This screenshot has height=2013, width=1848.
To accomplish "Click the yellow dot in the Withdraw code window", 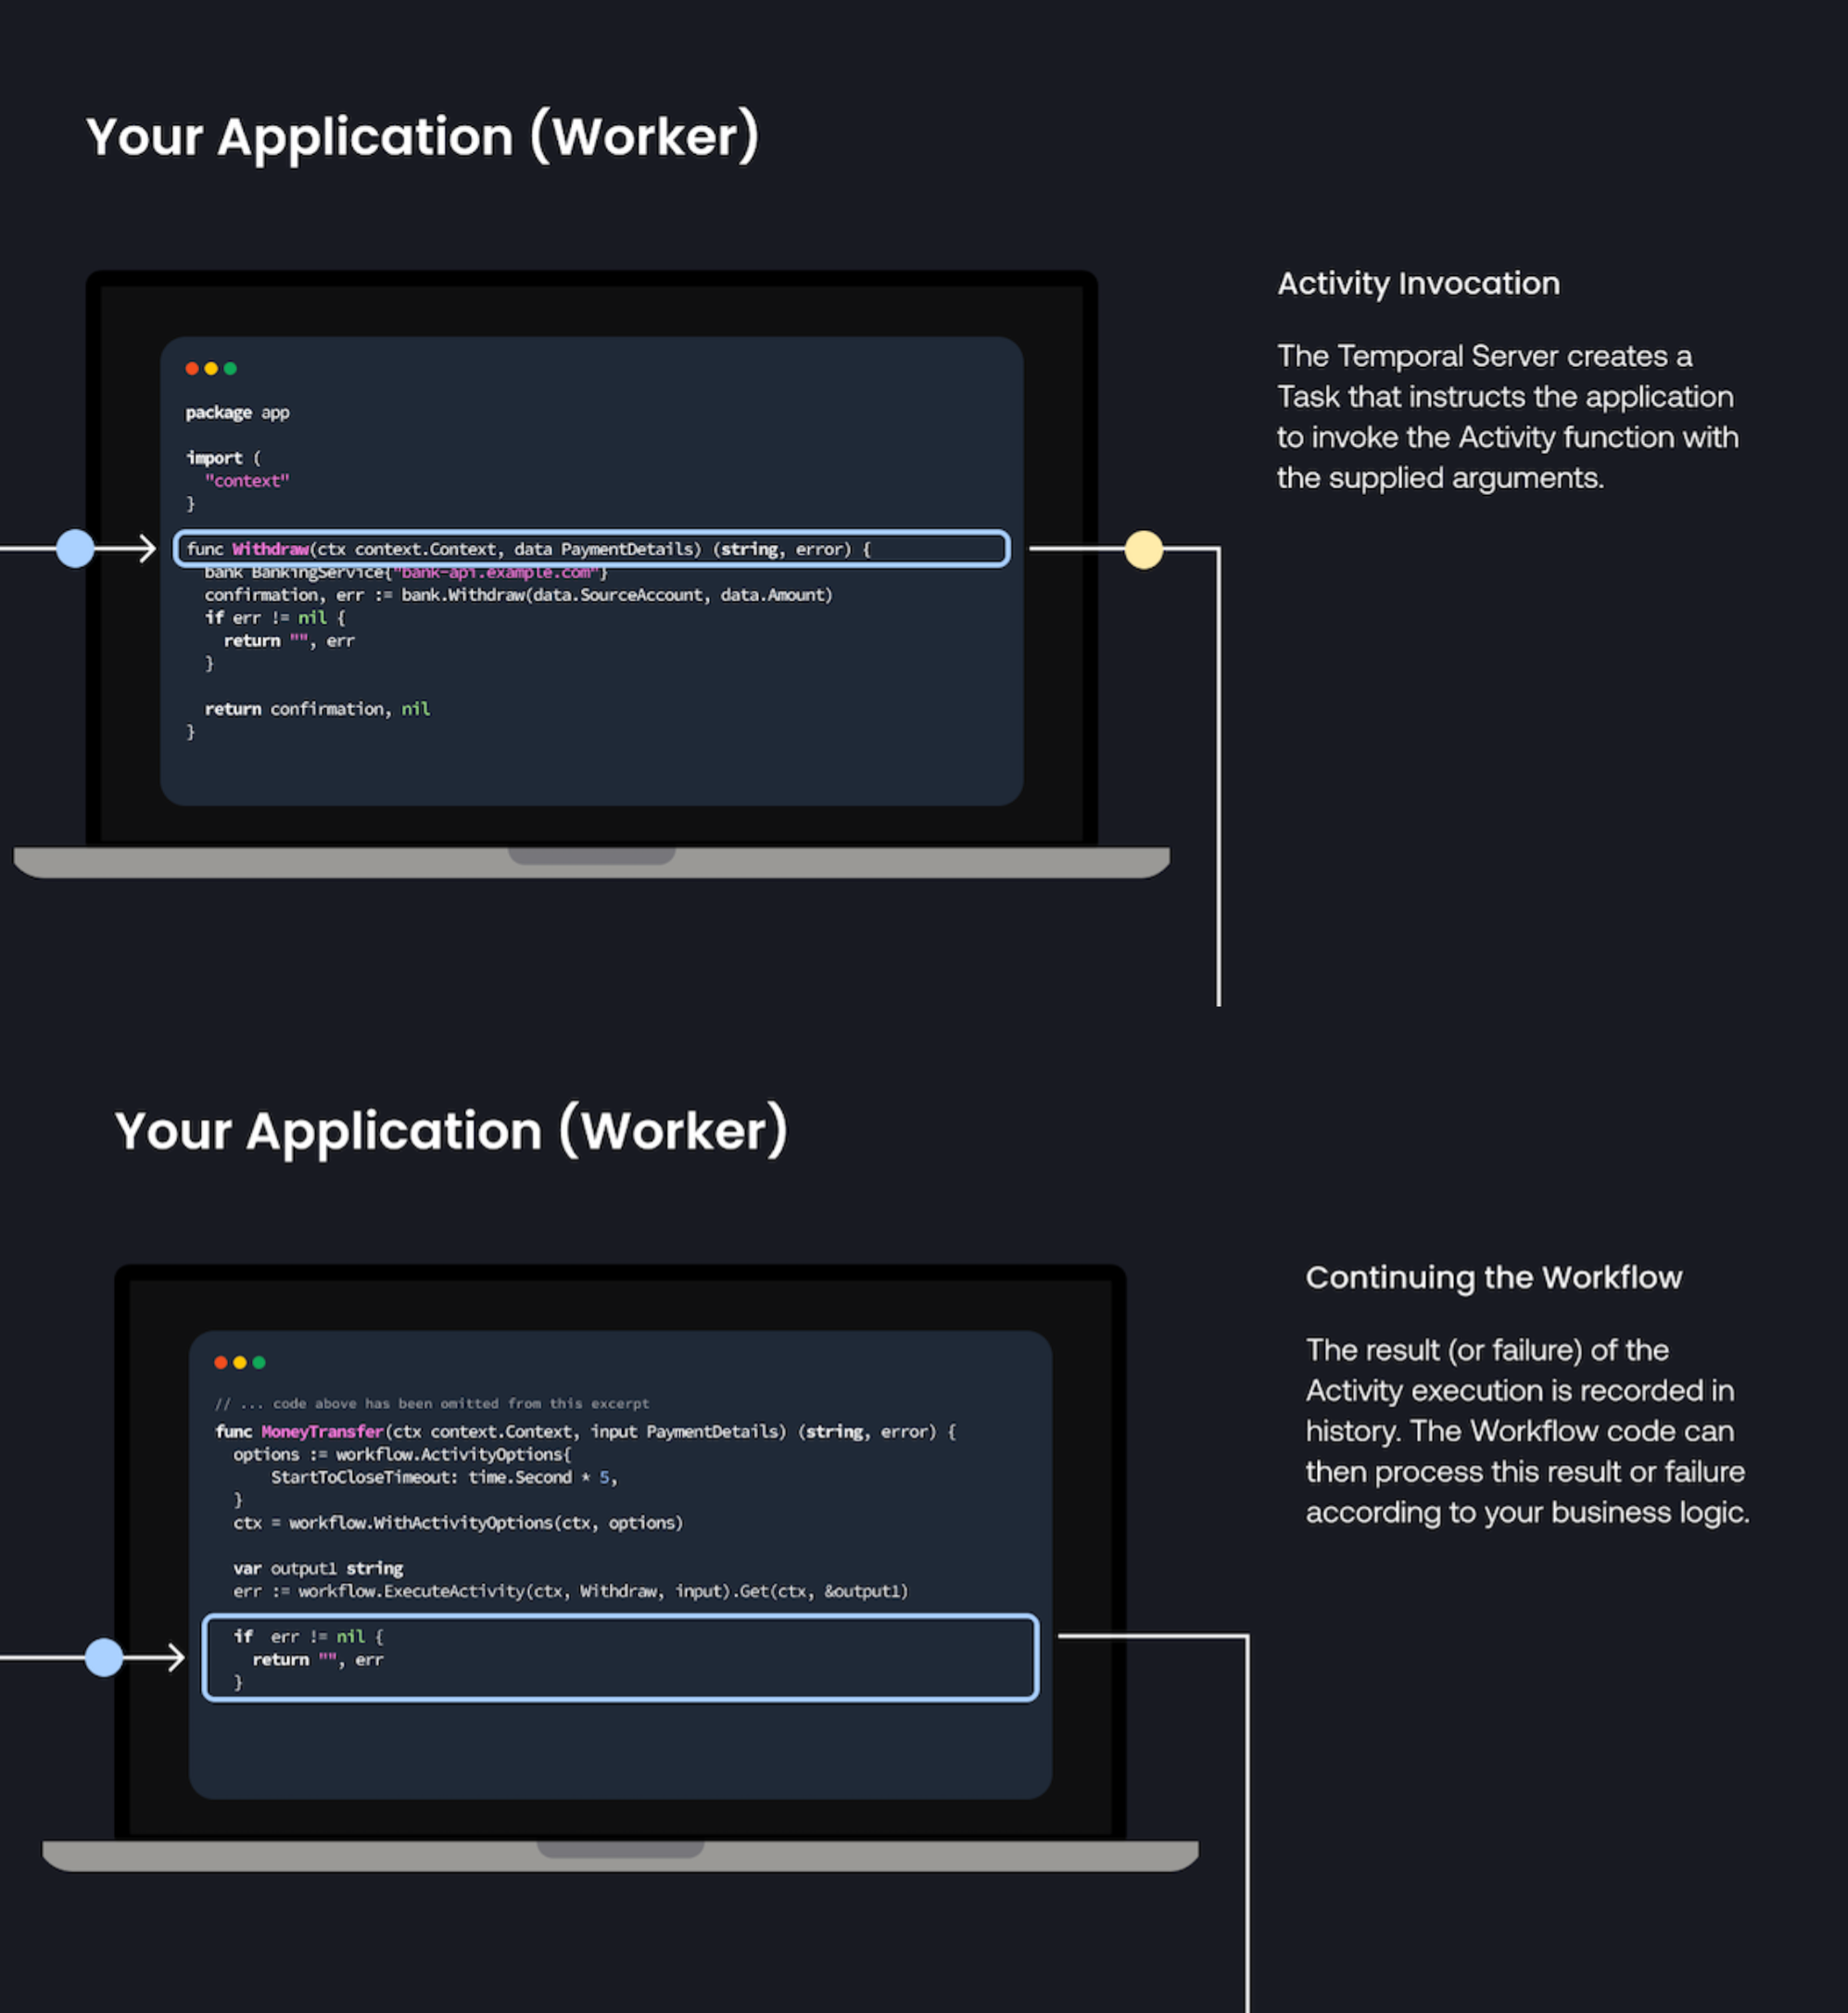I will 211,369.
